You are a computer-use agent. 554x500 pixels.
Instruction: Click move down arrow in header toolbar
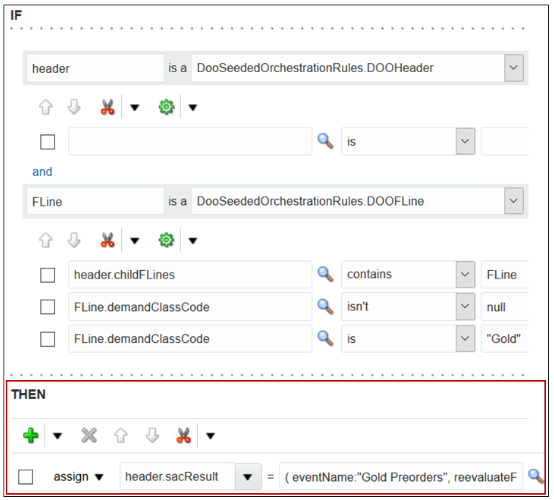pyautogui.click(x=74, y=107)
